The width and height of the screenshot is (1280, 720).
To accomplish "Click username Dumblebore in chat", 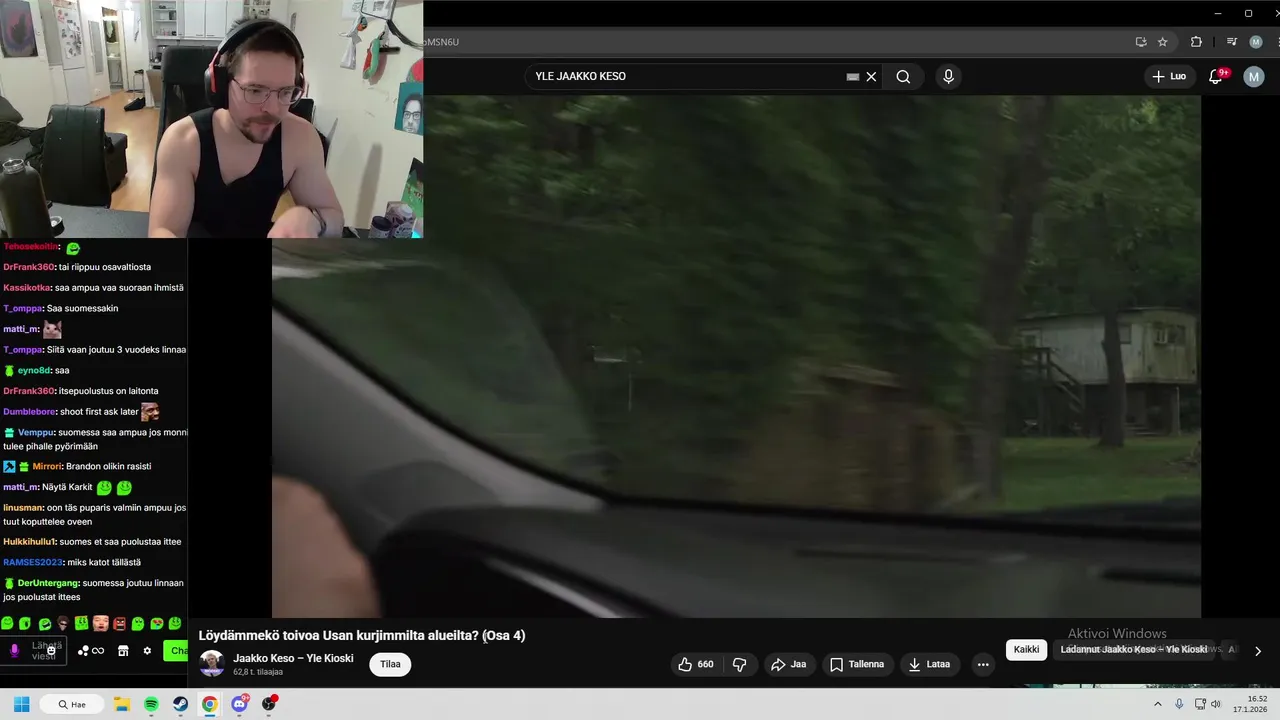I will [29, 412].
